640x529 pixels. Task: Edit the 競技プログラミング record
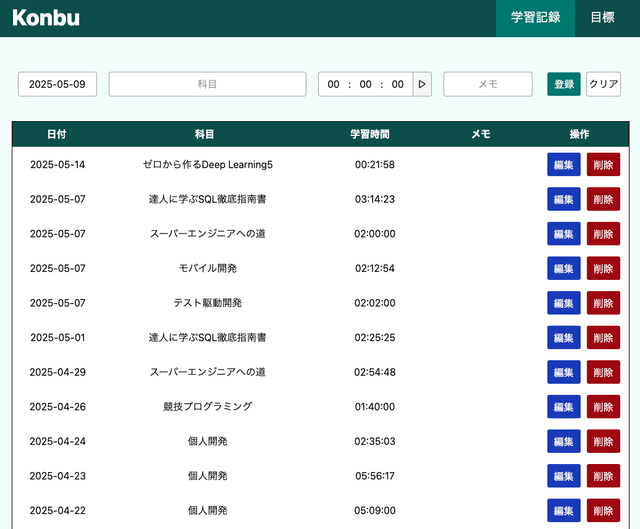pos(564,407)
